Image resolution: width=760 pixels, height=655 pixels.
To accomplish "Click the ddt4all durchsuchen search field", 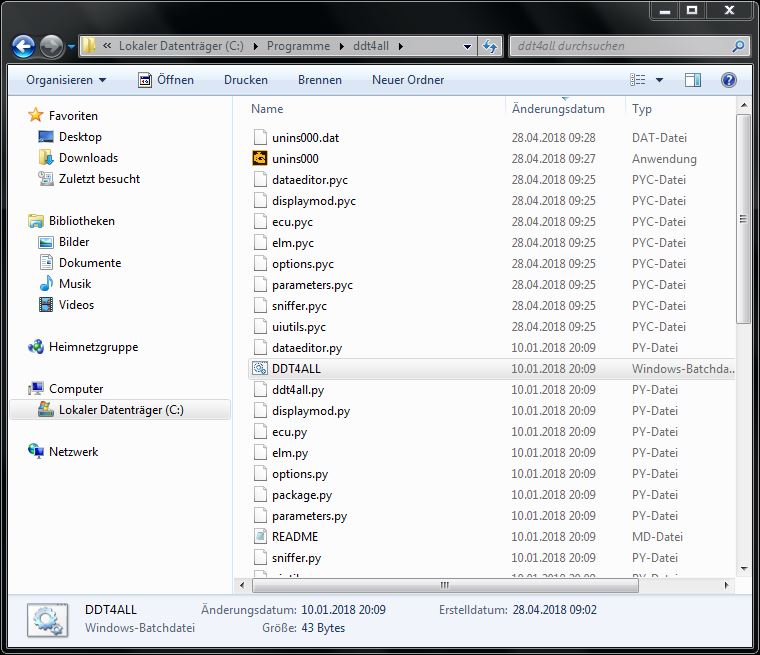I will 620,46.
